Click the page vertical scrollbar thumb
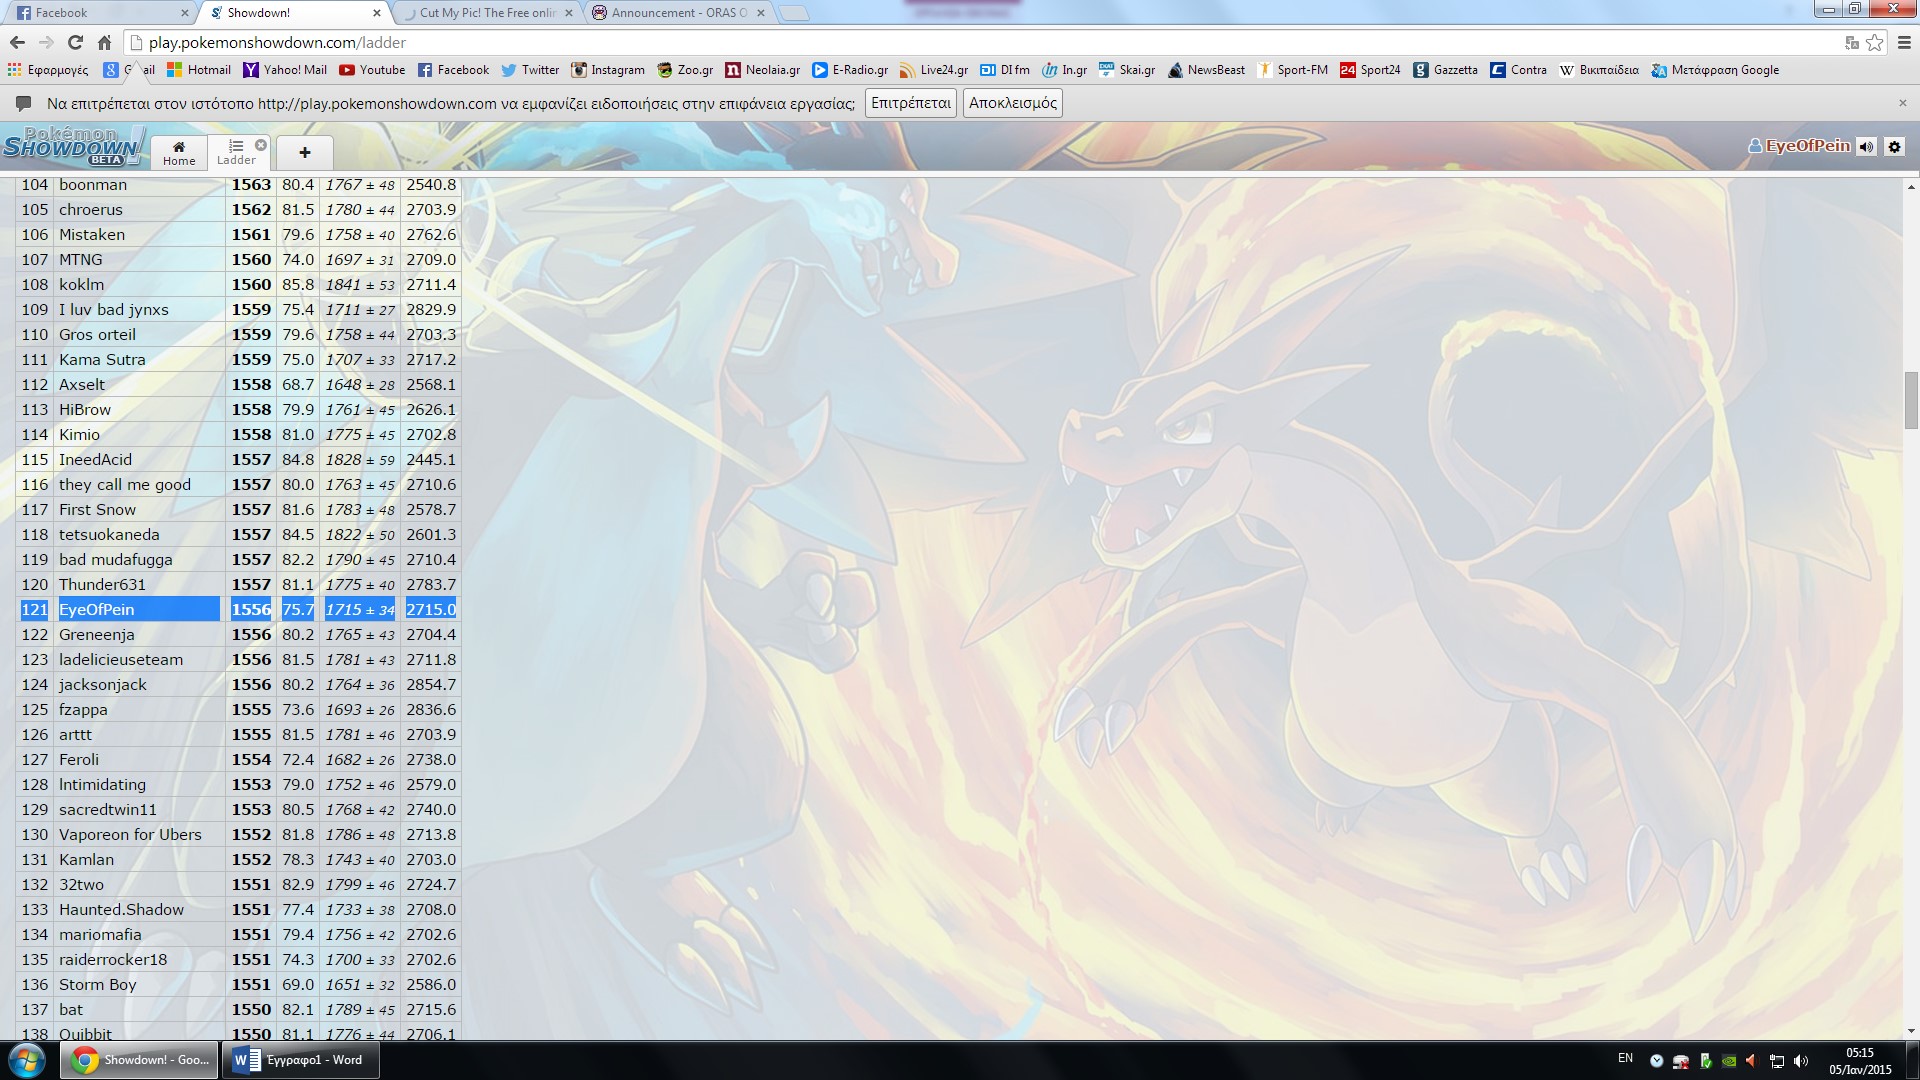This screenshot has width=1920, height=1080. point(1910,400)
